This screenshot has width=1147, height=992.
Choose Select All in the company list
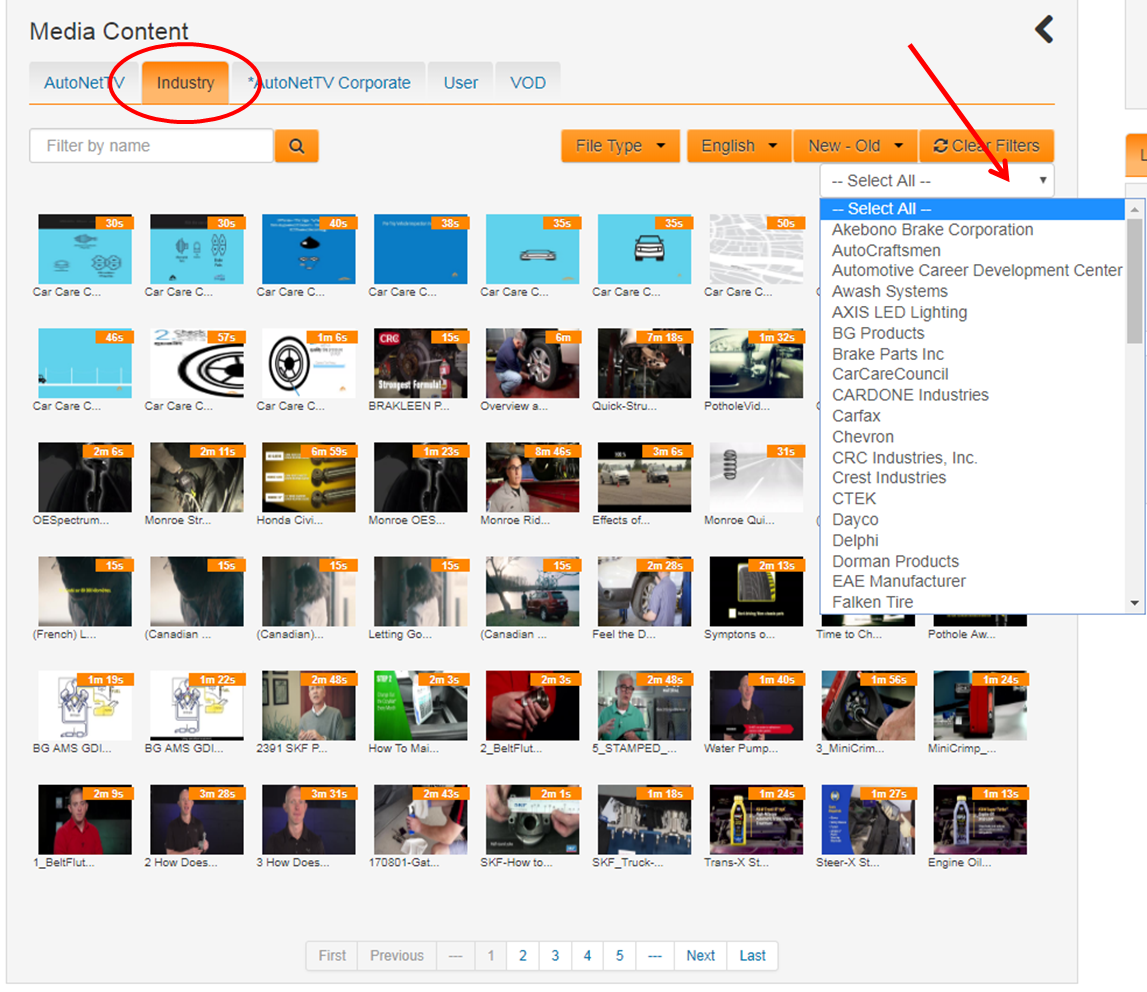point(972,208)
